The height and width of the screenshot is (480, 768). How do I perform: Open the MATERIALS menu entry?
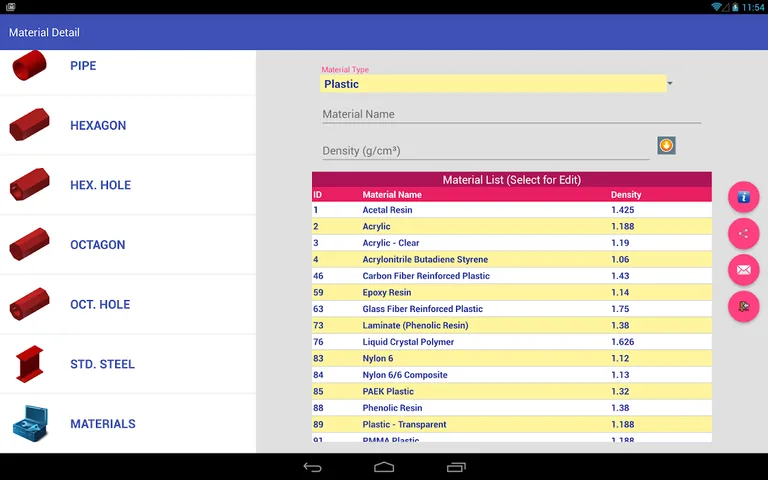[x=128, y=424]
